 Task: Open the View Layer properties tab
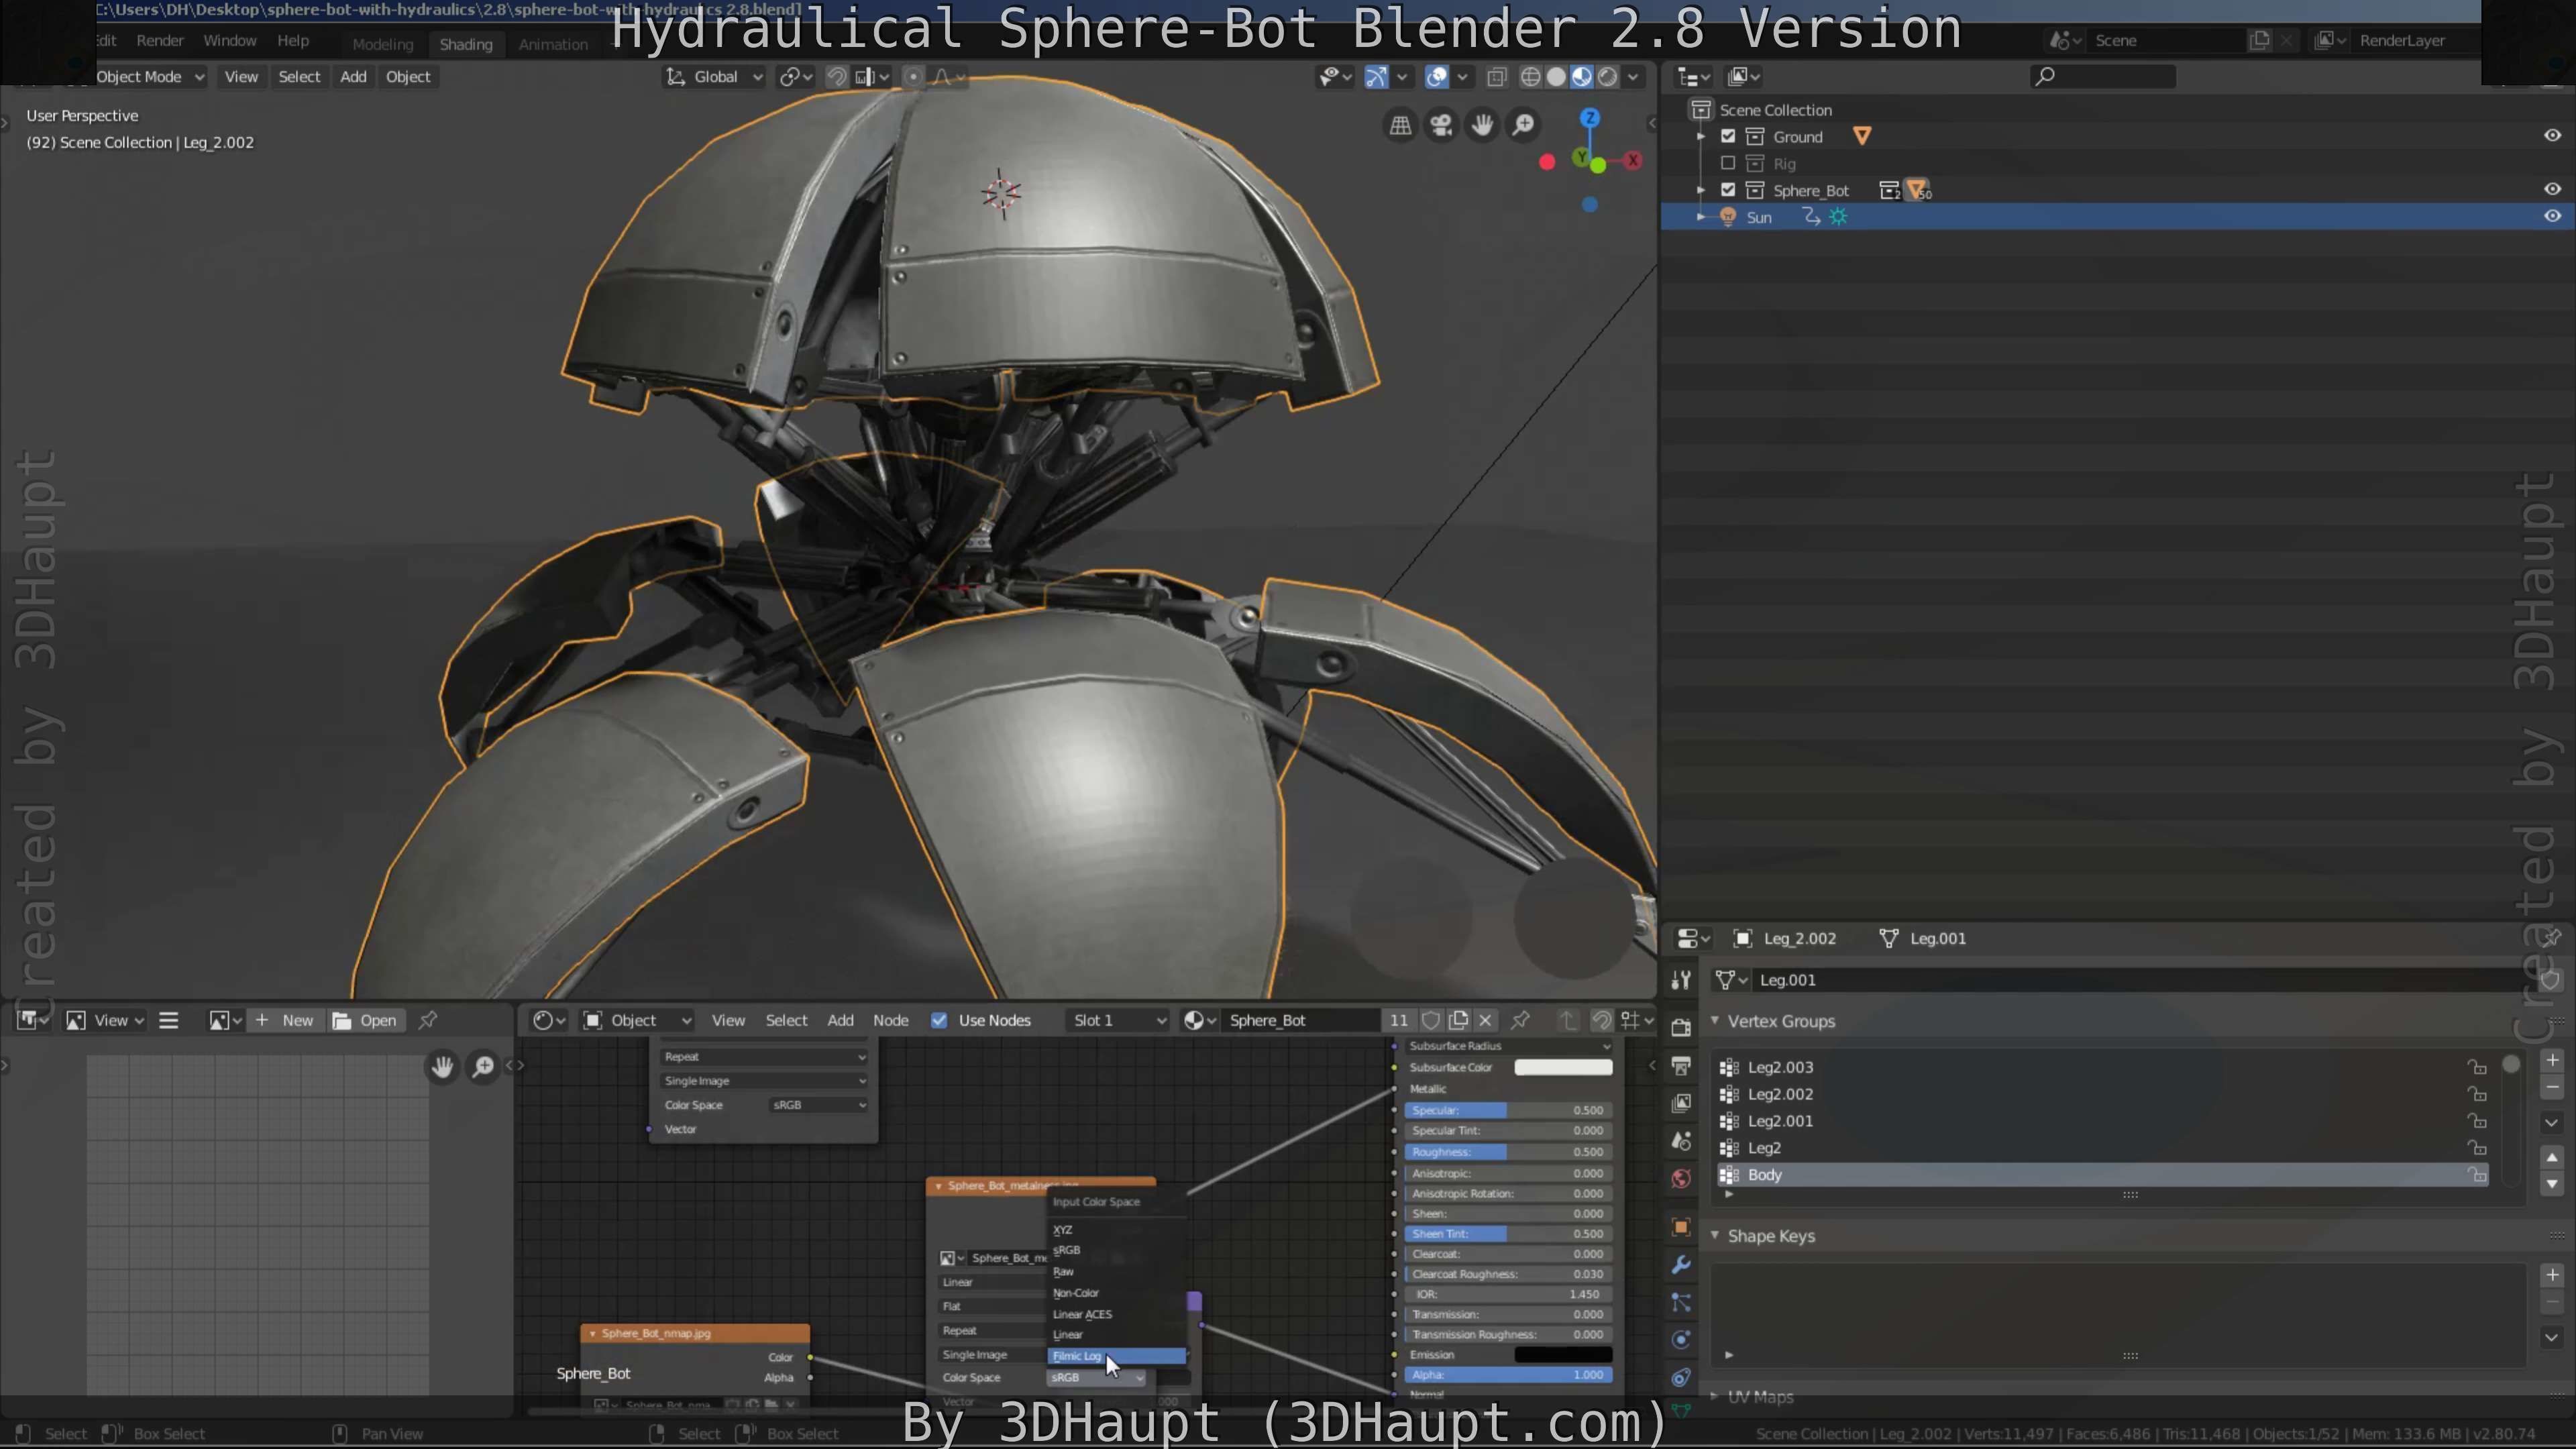pyautogui.click(x=1681, y=1102)
